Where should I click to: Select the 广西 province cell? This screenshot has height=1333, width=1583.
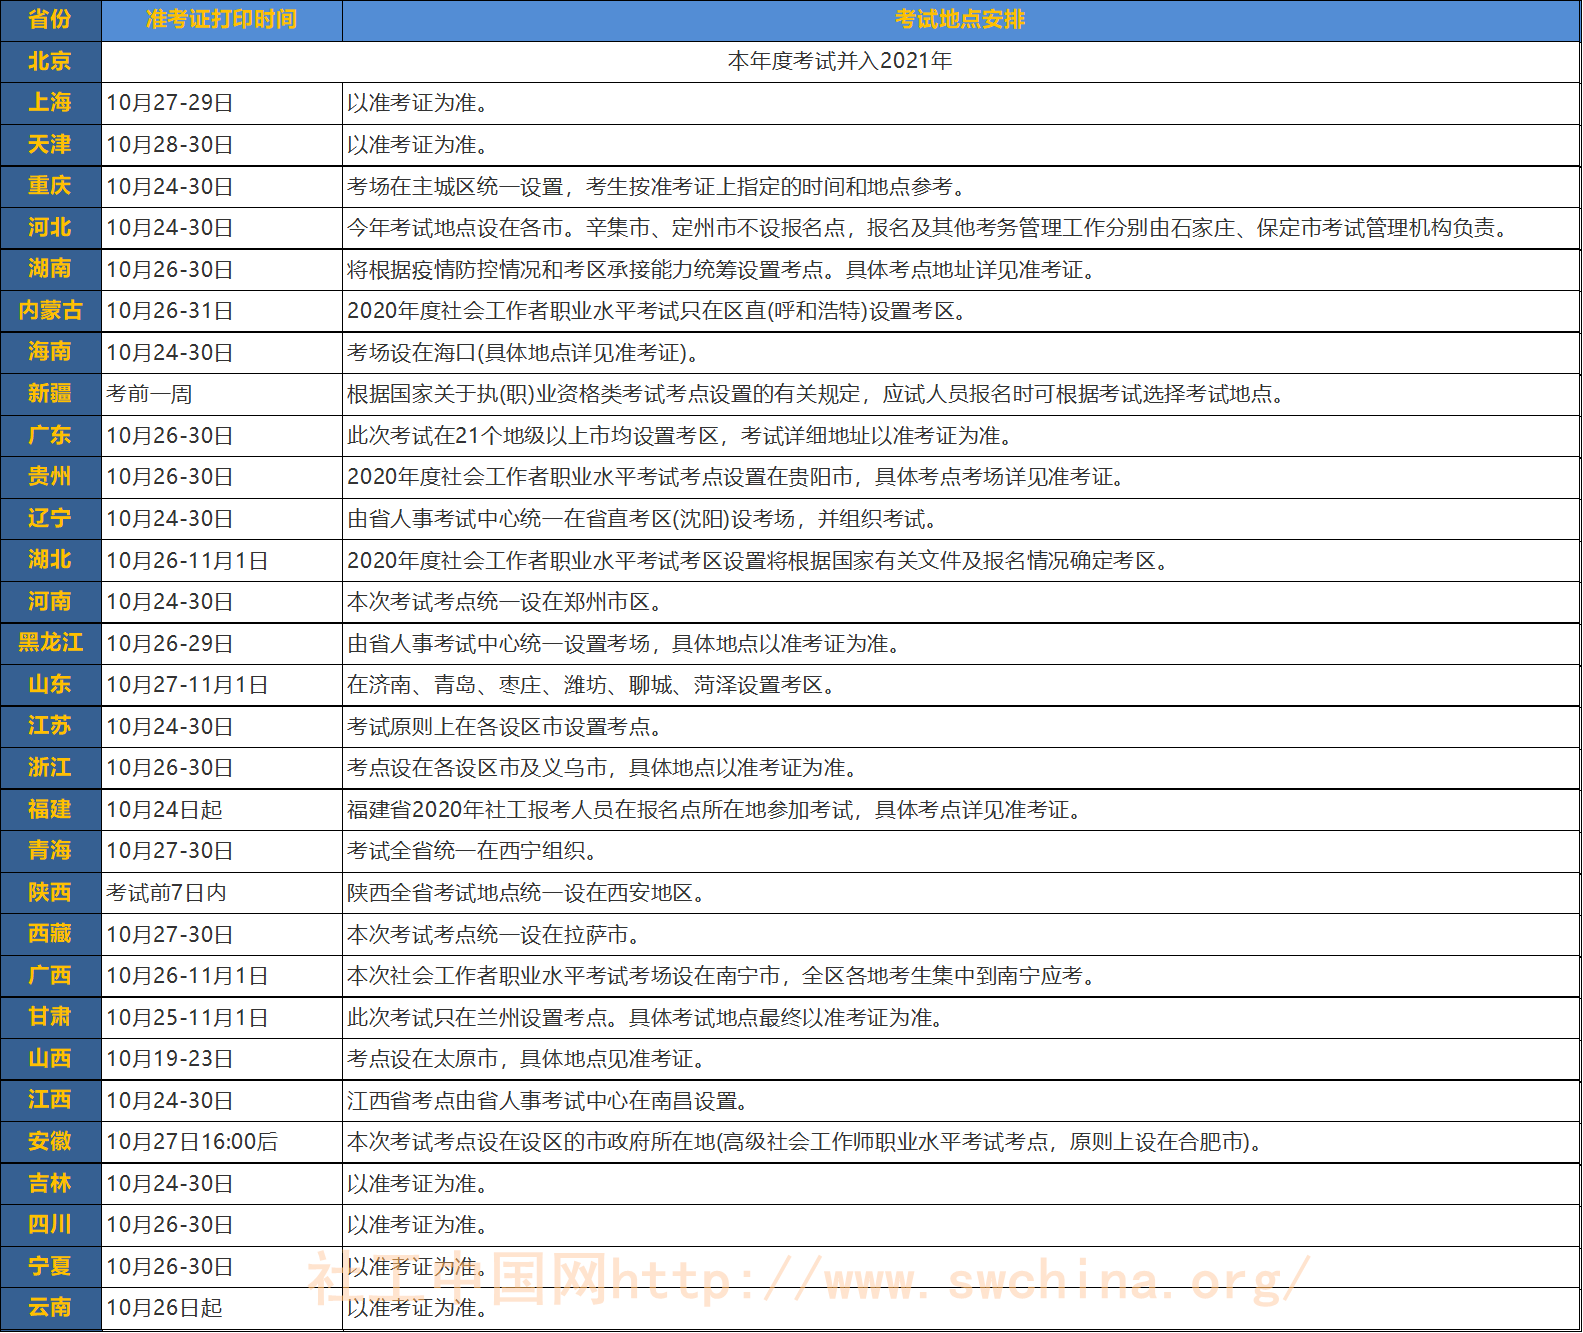coord(50,975)
